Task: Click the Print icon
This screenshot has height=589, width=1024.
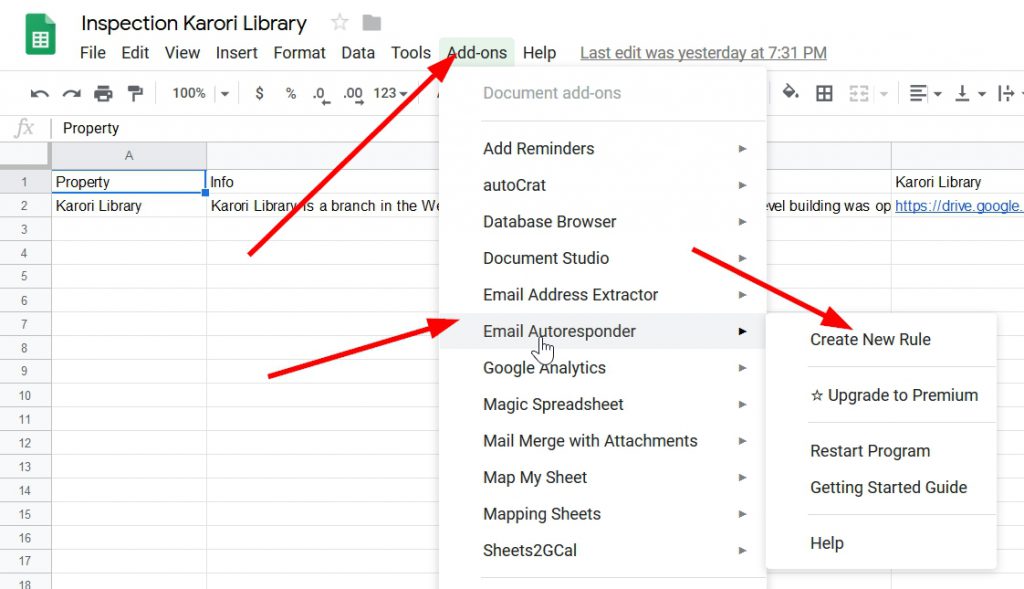Action: 103,94
